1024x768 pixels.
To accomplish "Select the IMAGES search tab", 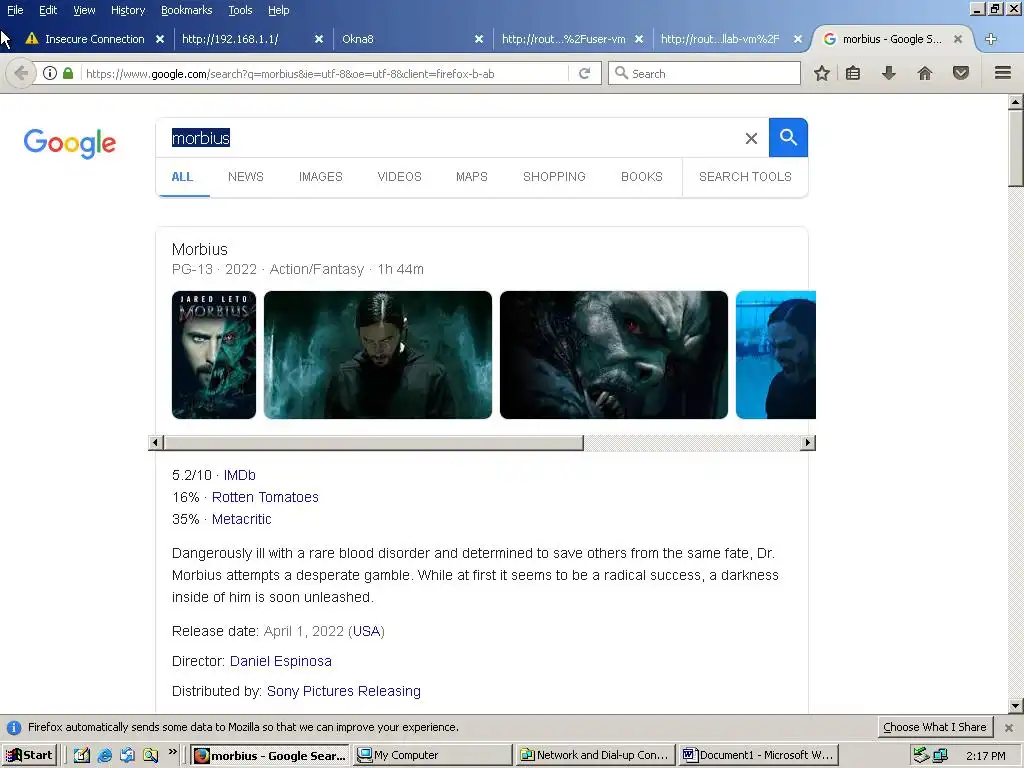I will pyautogui.click(x=321, y=177).
